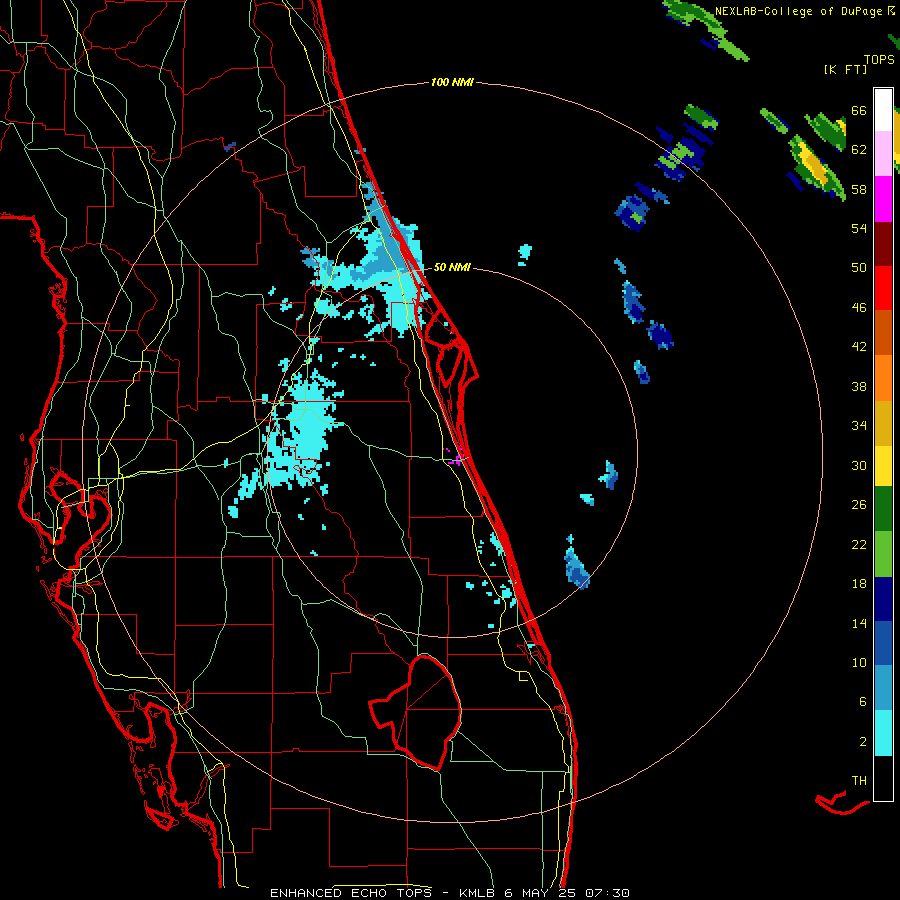
Task: Click the dark orange swatch on the scale
Action: point(883,333)
